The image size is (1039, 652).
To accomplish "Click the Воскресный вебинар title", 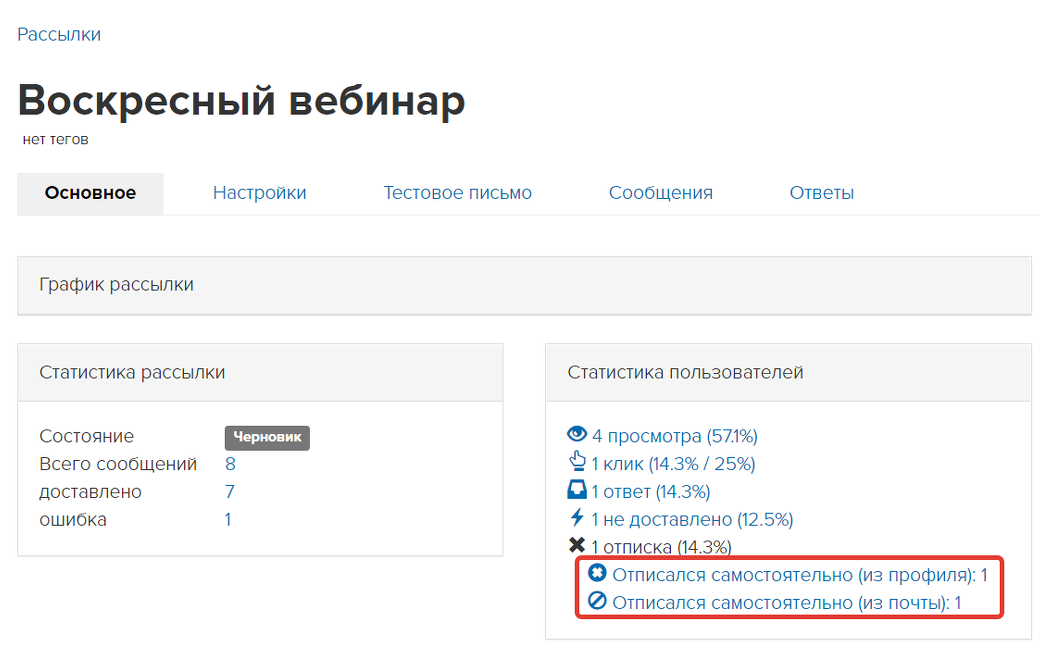I will pos(242,101).
